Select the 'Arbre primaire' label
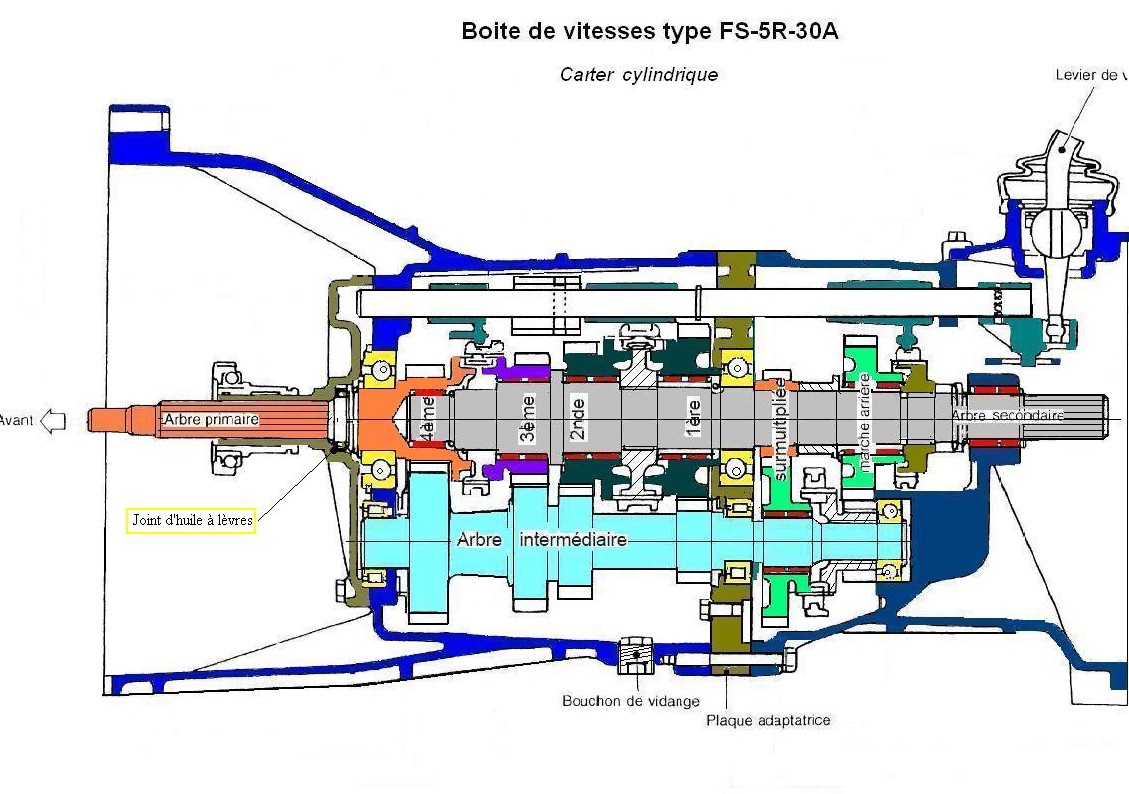The image size is (1129, 794). pos(211,419)
